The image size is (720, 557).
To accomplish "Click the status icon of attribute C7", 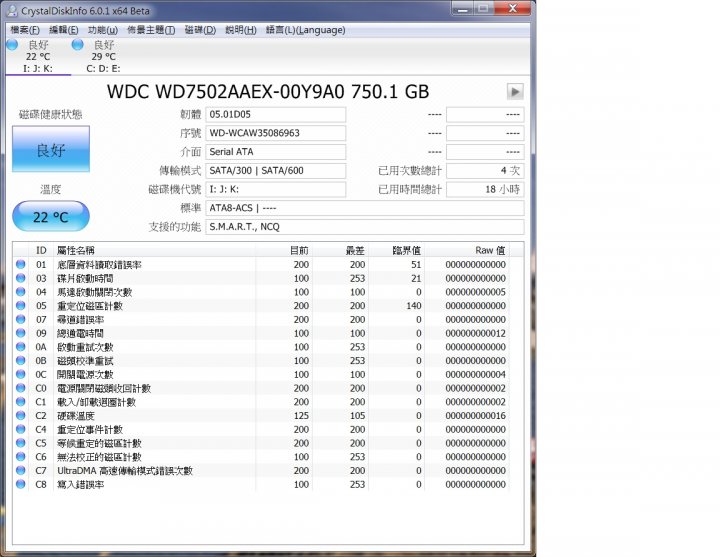I will pos(21,470).
